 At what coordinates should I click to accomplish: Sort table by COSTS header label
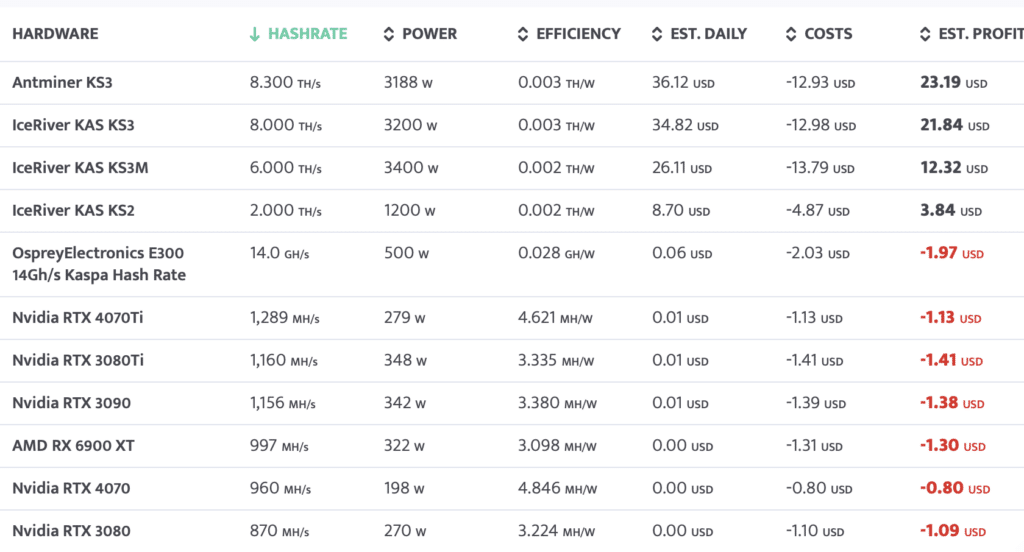tap(828, 34)
